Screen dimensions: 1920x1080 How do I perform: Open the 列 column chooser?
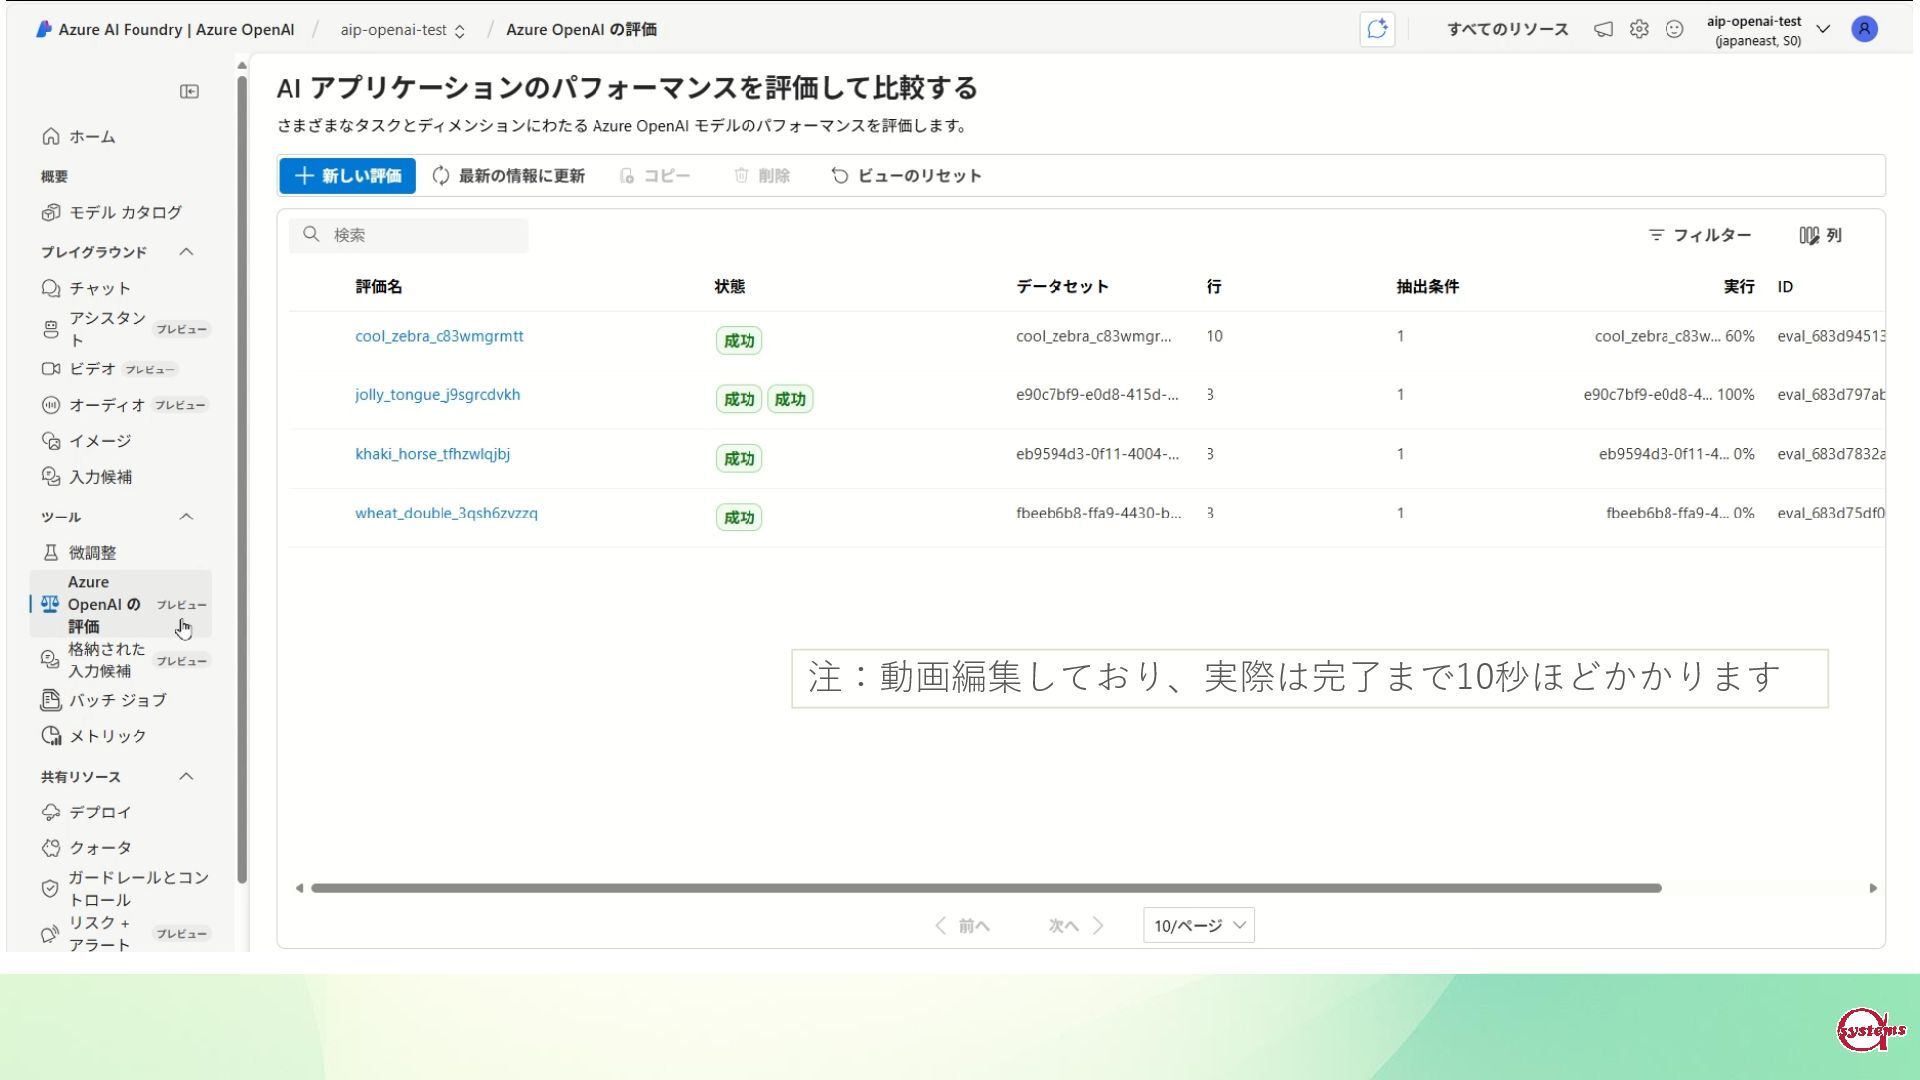click(1820, 235)
